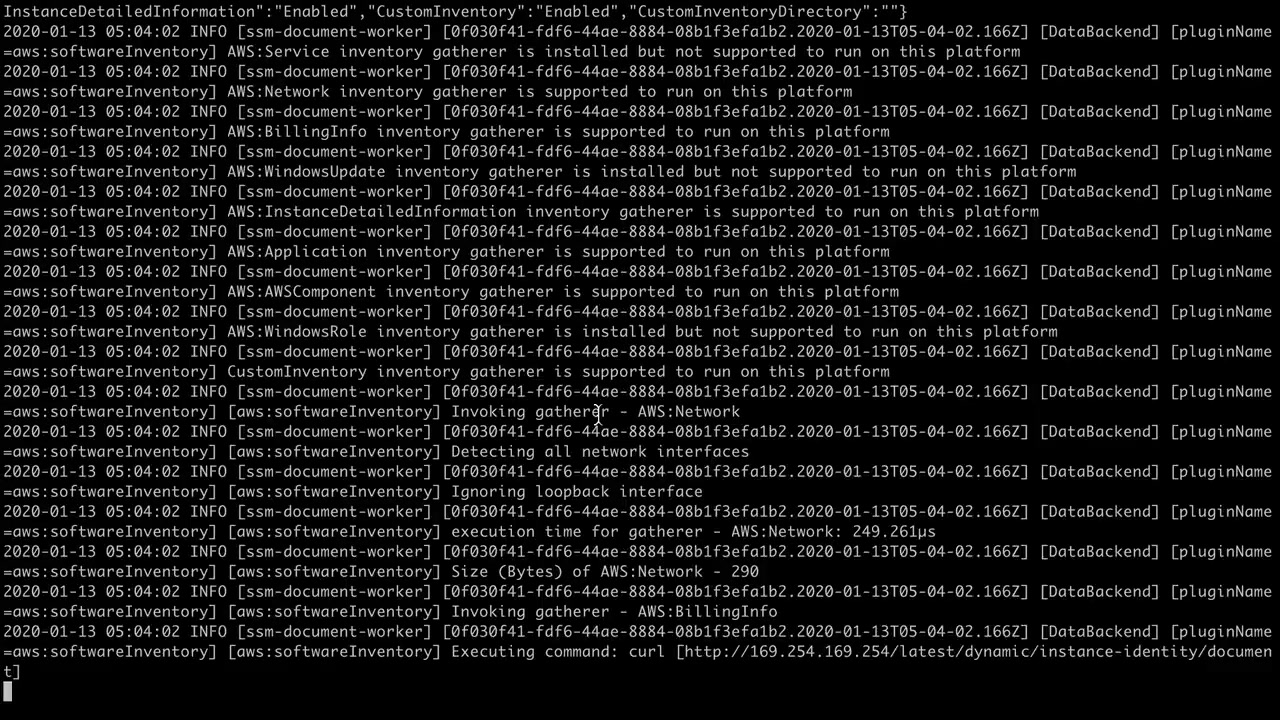Click the AWS:Service gatherer log text
Screen dimensions: 1280x720
click(x=624, y=51)
